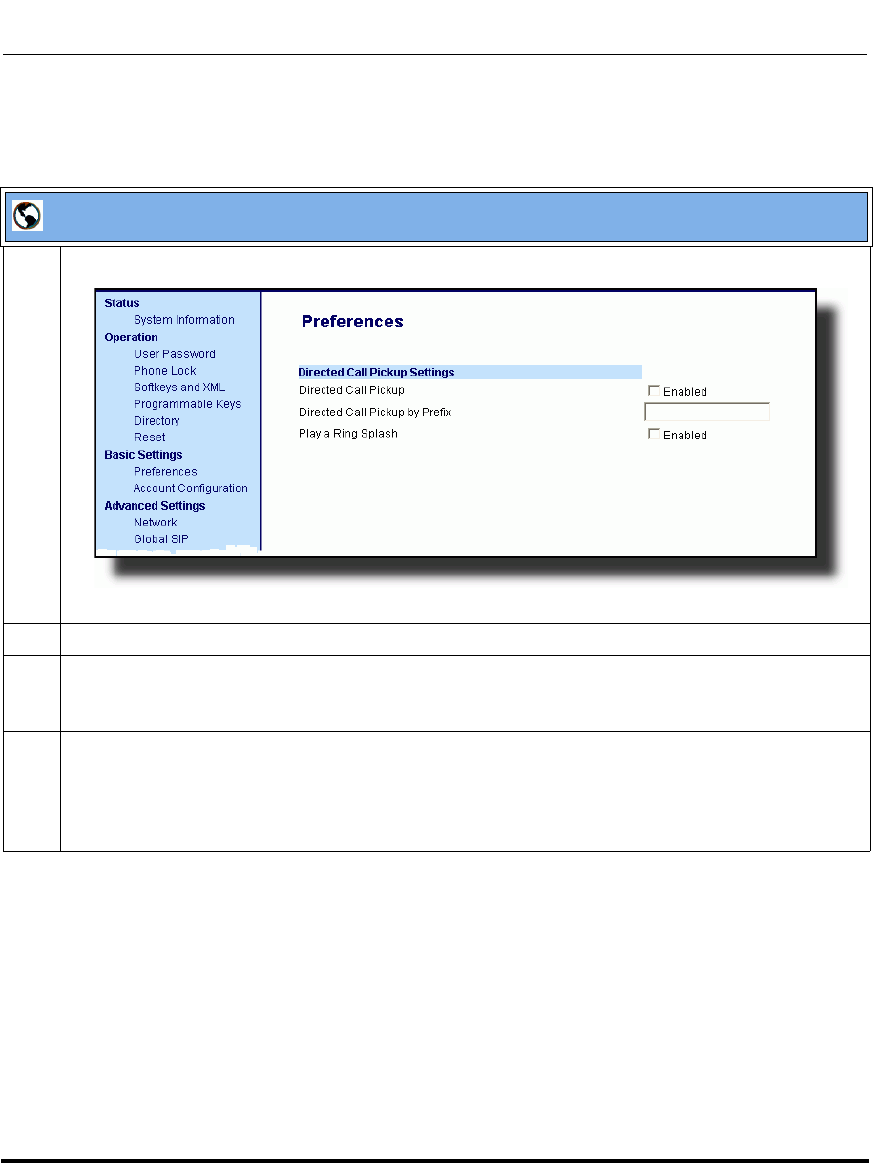Select Reset under Operation
The image size is (873, 1163).
tap(149, 438)
